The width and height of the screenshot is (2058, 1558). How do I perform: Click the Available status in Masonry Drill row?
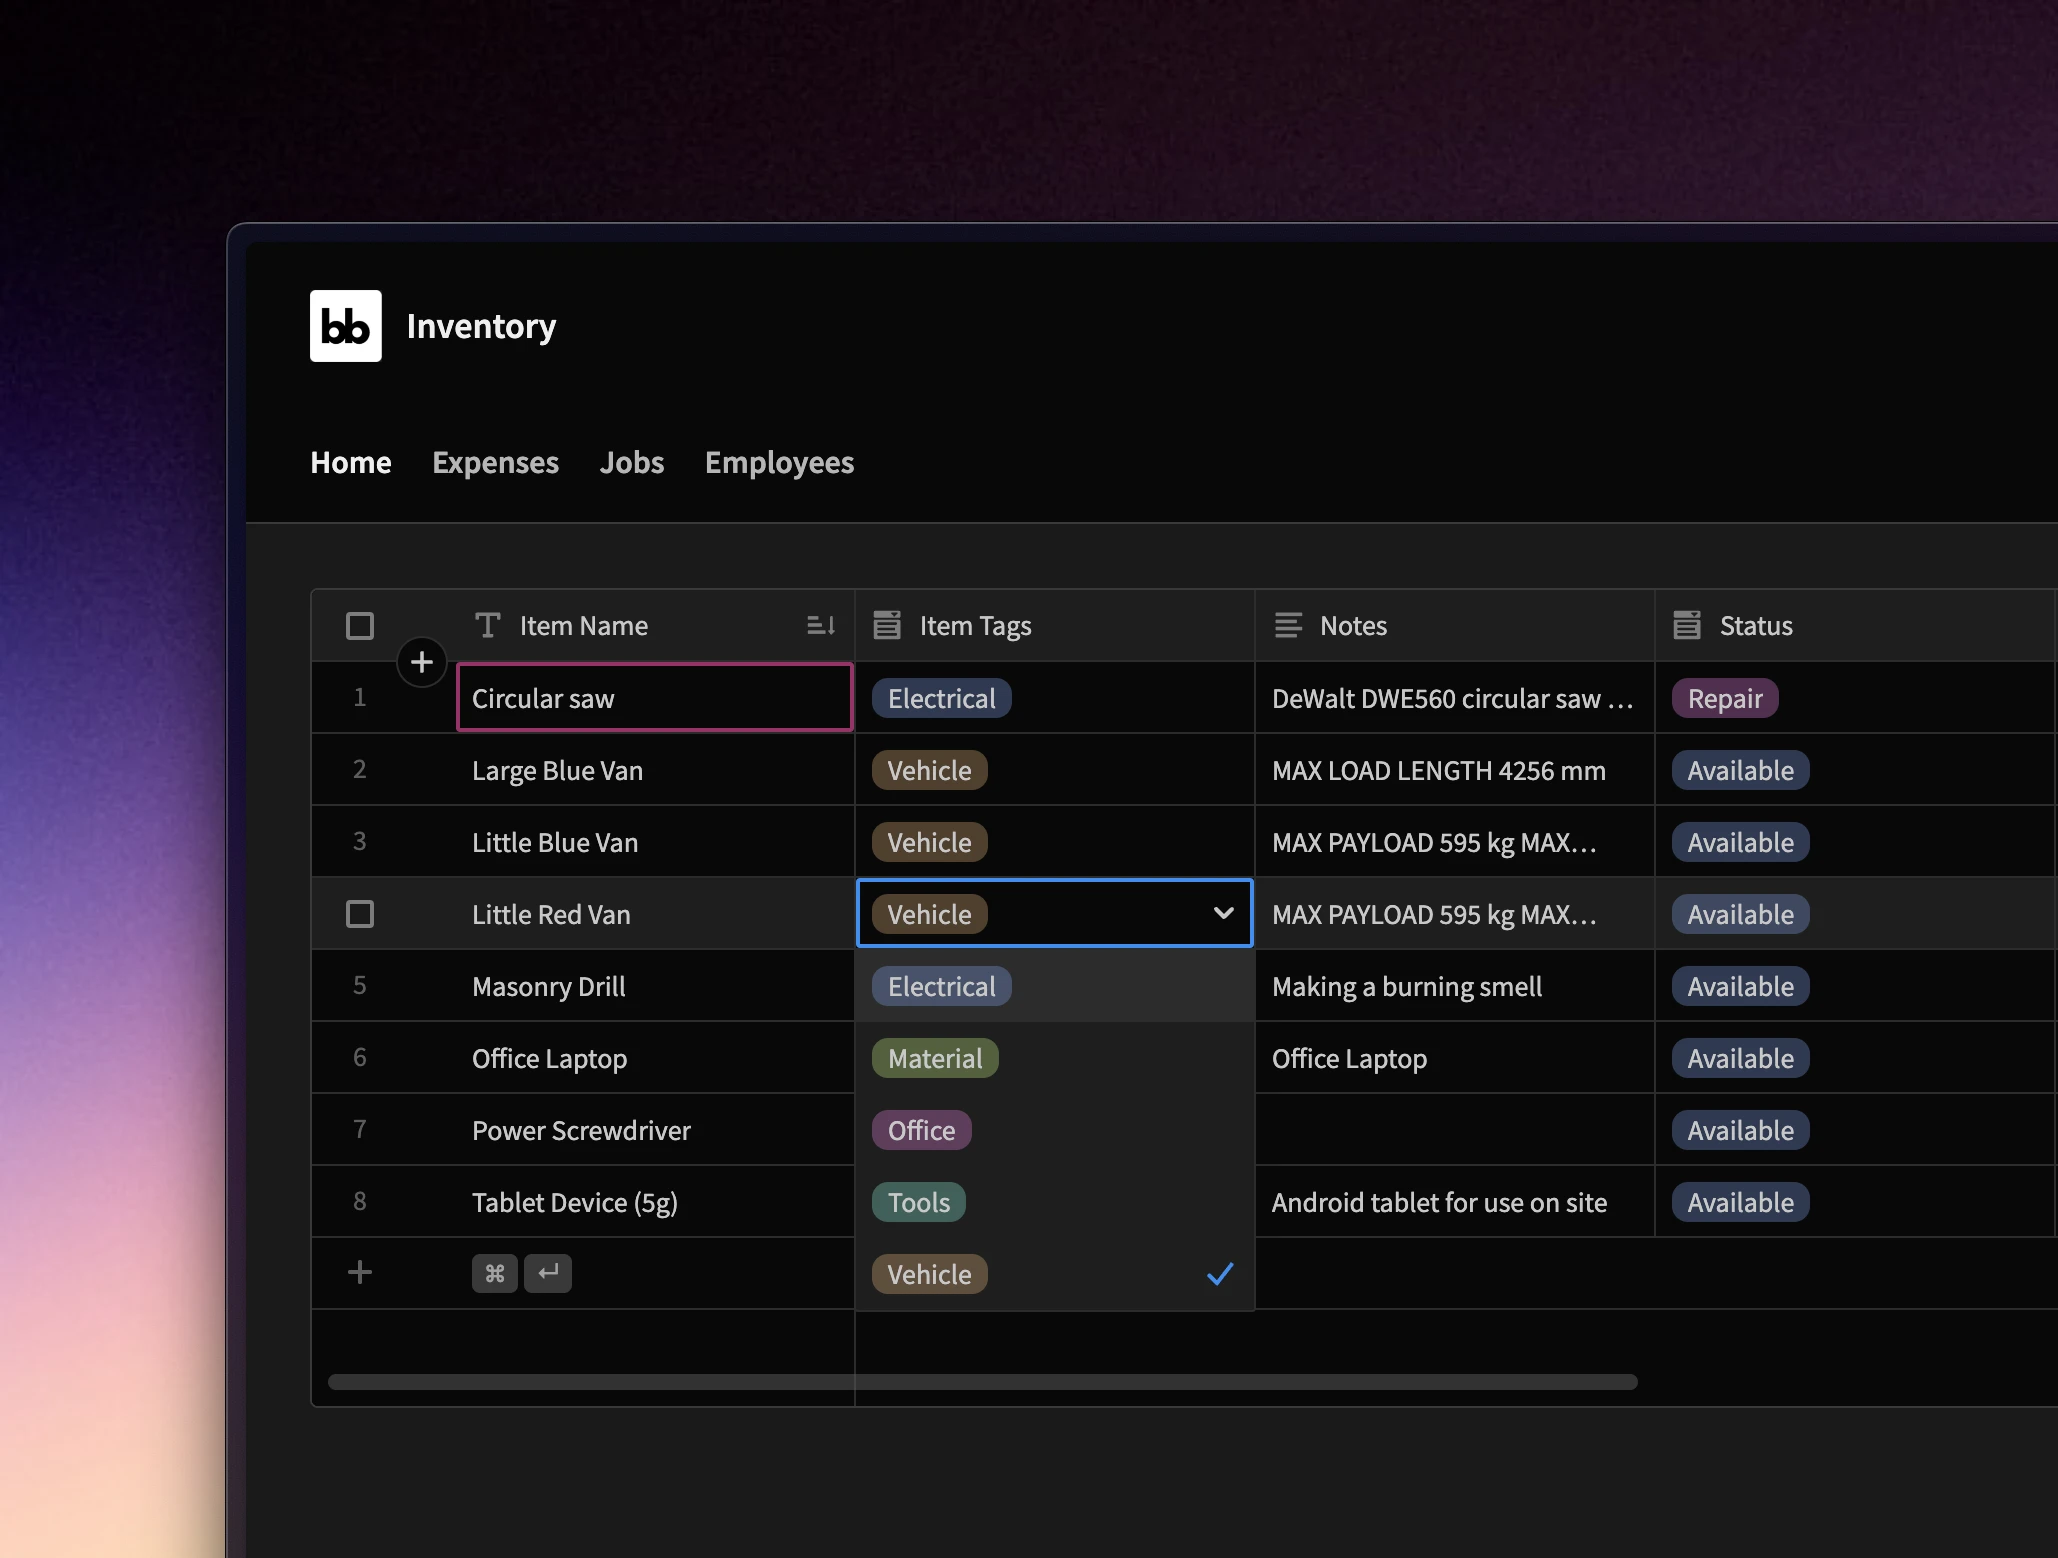1740,986
